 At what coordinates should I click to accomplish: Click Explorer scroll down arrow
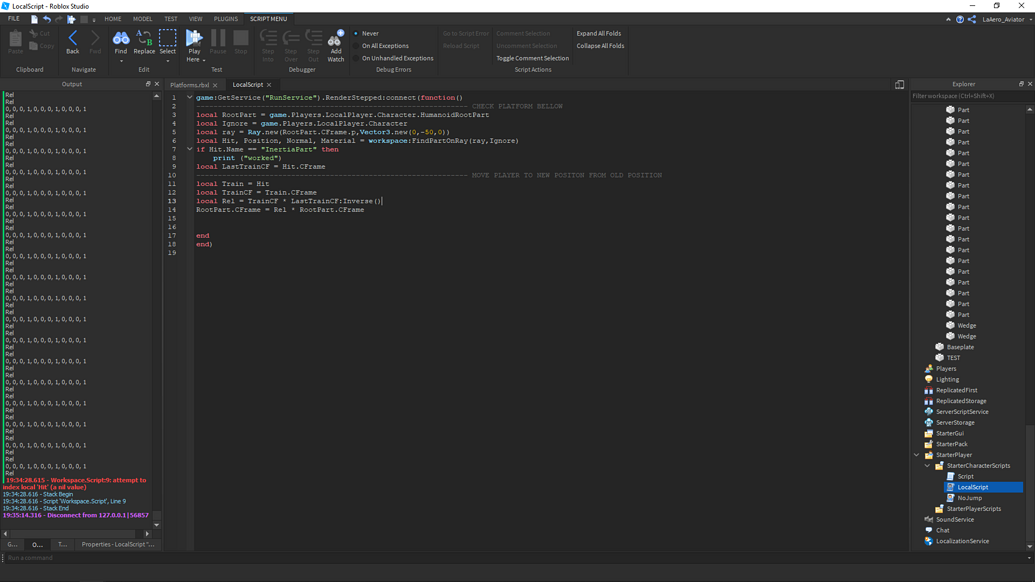[x=1030, y=546]
